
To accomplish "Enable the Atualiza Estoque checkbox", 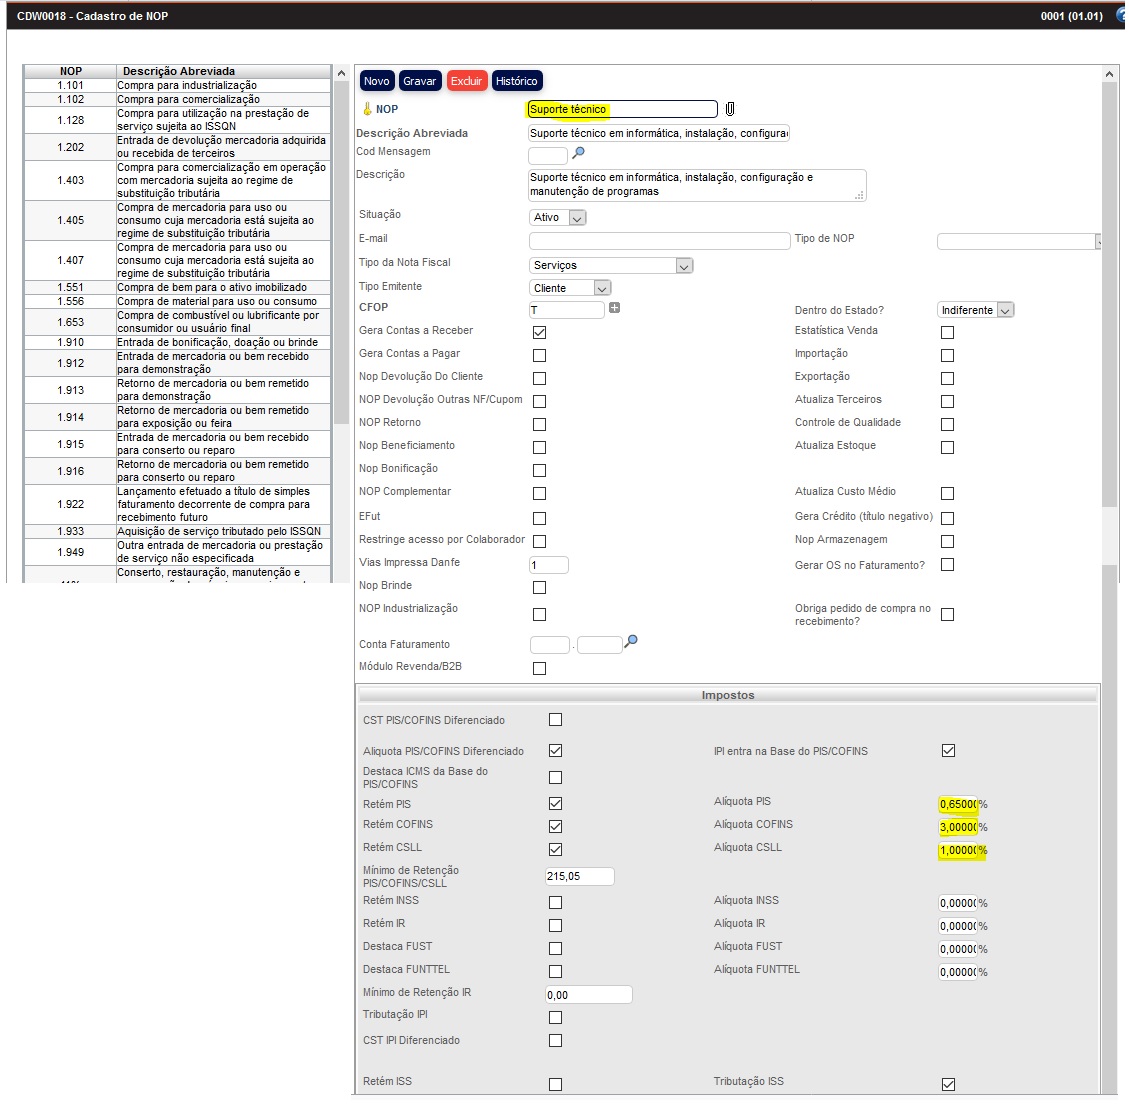I will (947, 447).
